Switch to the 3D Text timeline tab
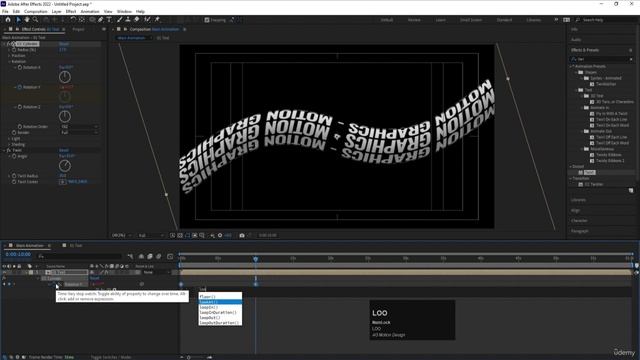 click(x=76, y=246)
